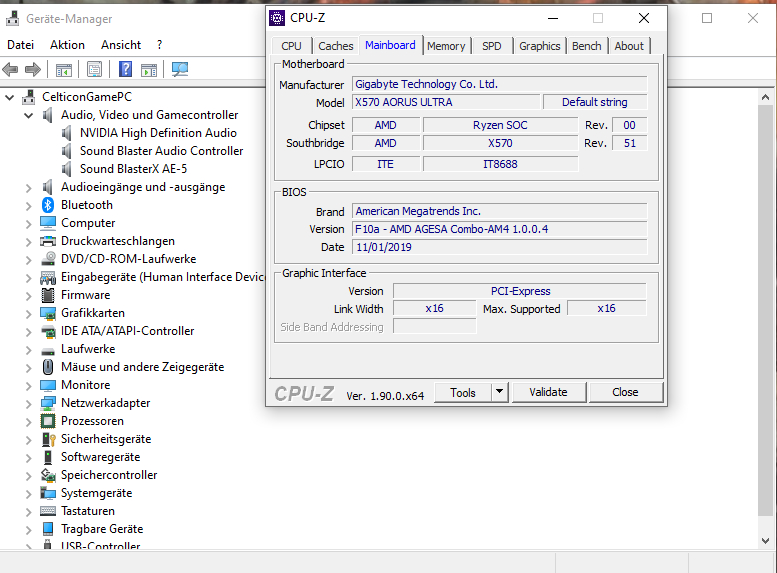Expand the Eingabegeräte (Human Interface Devices) chevron
This screenshot has width=777, height=573.
point(29,278)
